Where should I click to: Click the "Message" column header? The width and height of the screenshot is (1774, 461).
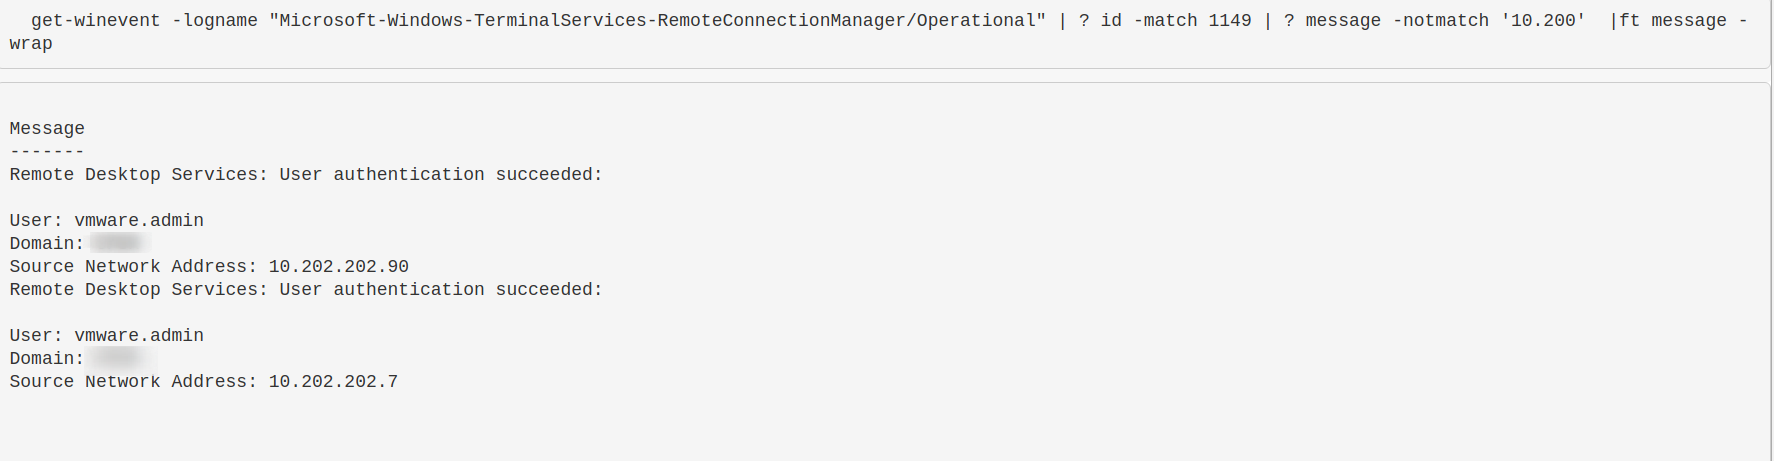(47, 129)
